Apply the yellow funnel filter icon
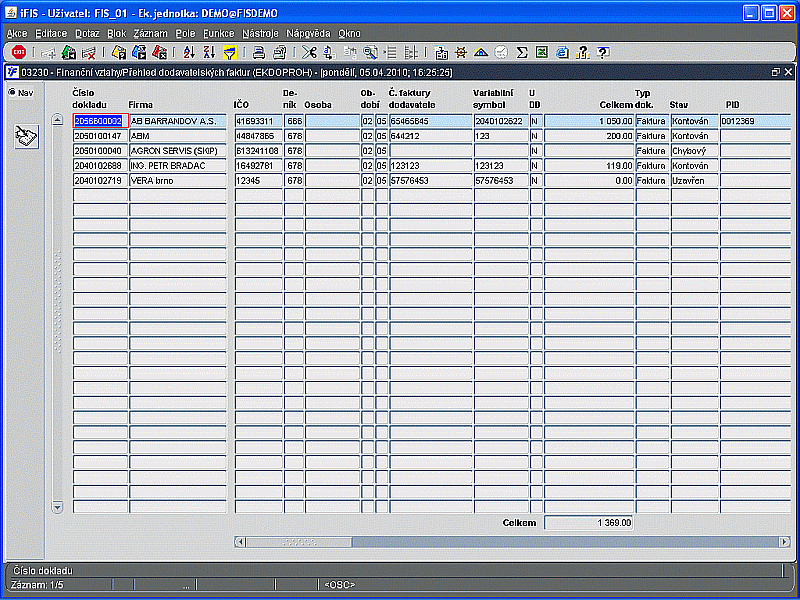 (229, 52)
